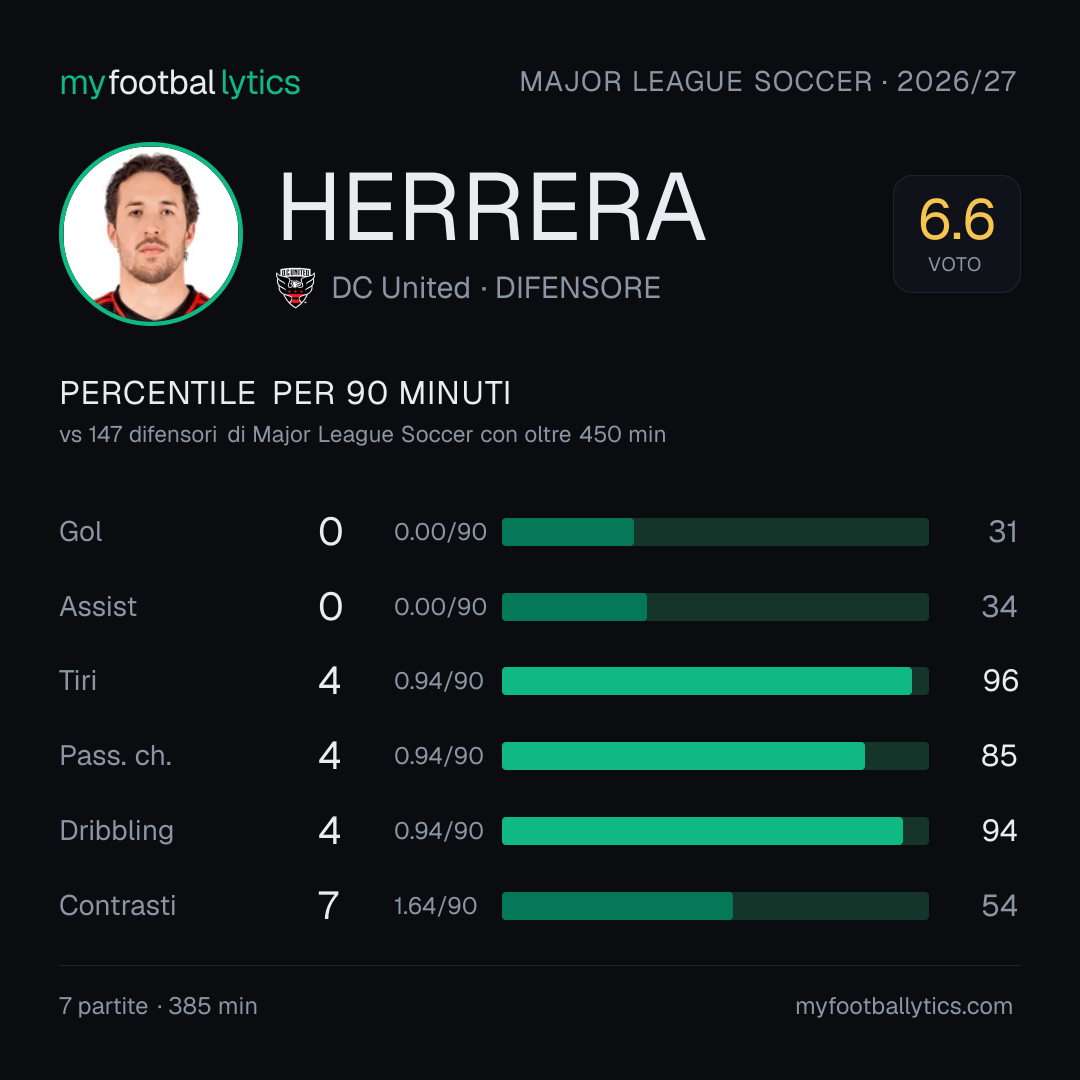Click the Percentile per 90 minuti heading
The image size is (1080, 1080).
click(285, 393)
